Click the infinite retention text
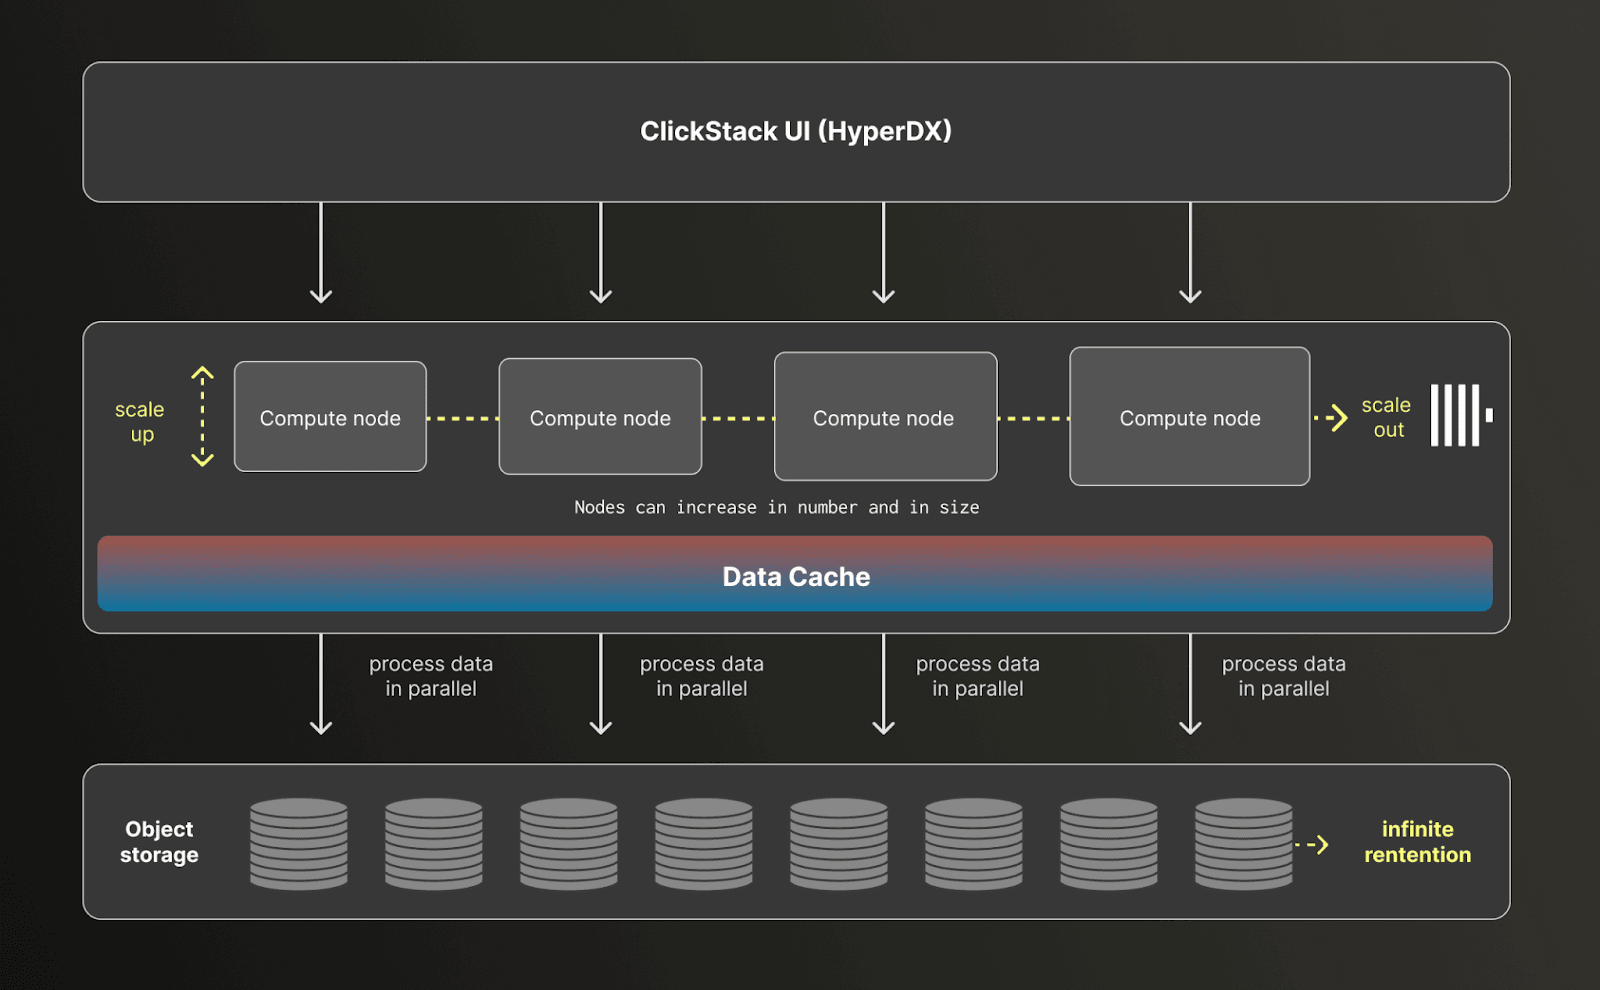The width and height of the screenshot is (1600, 990). click(1416, 843)
